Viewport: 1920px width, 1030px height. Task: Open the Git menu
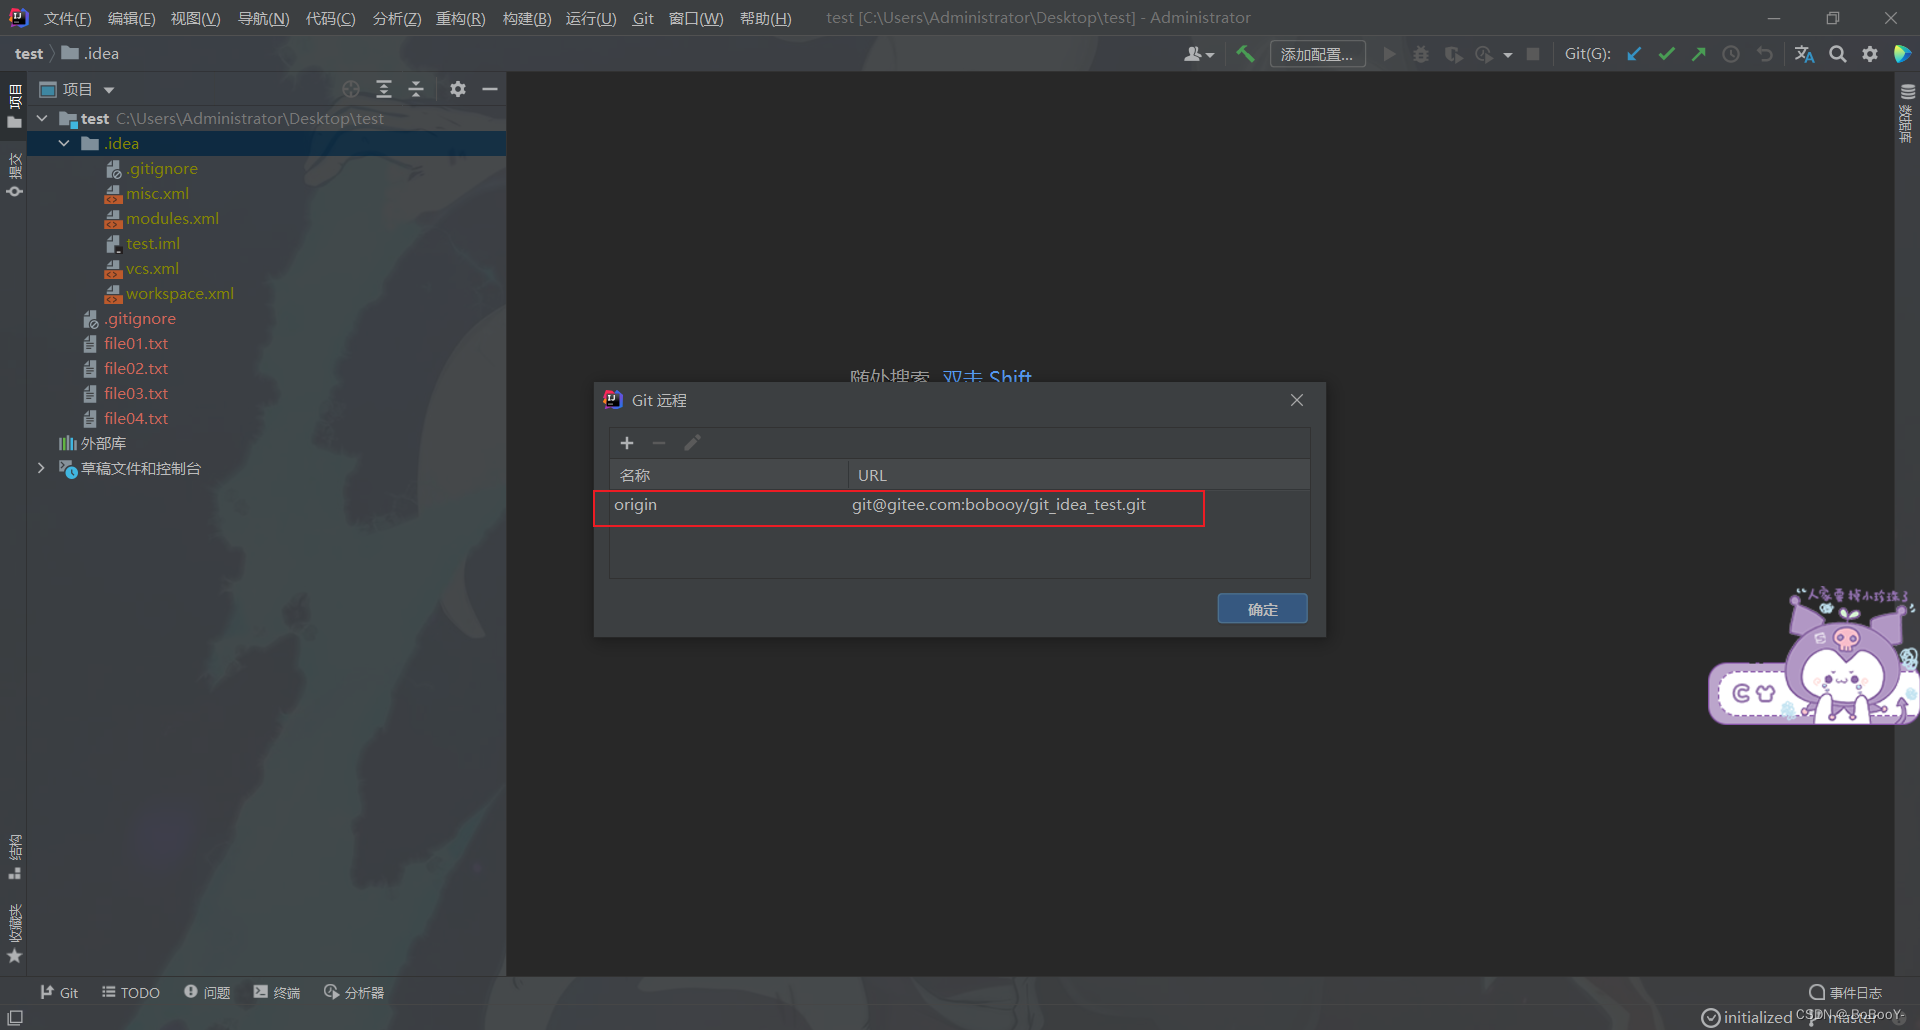coord(643,18)
